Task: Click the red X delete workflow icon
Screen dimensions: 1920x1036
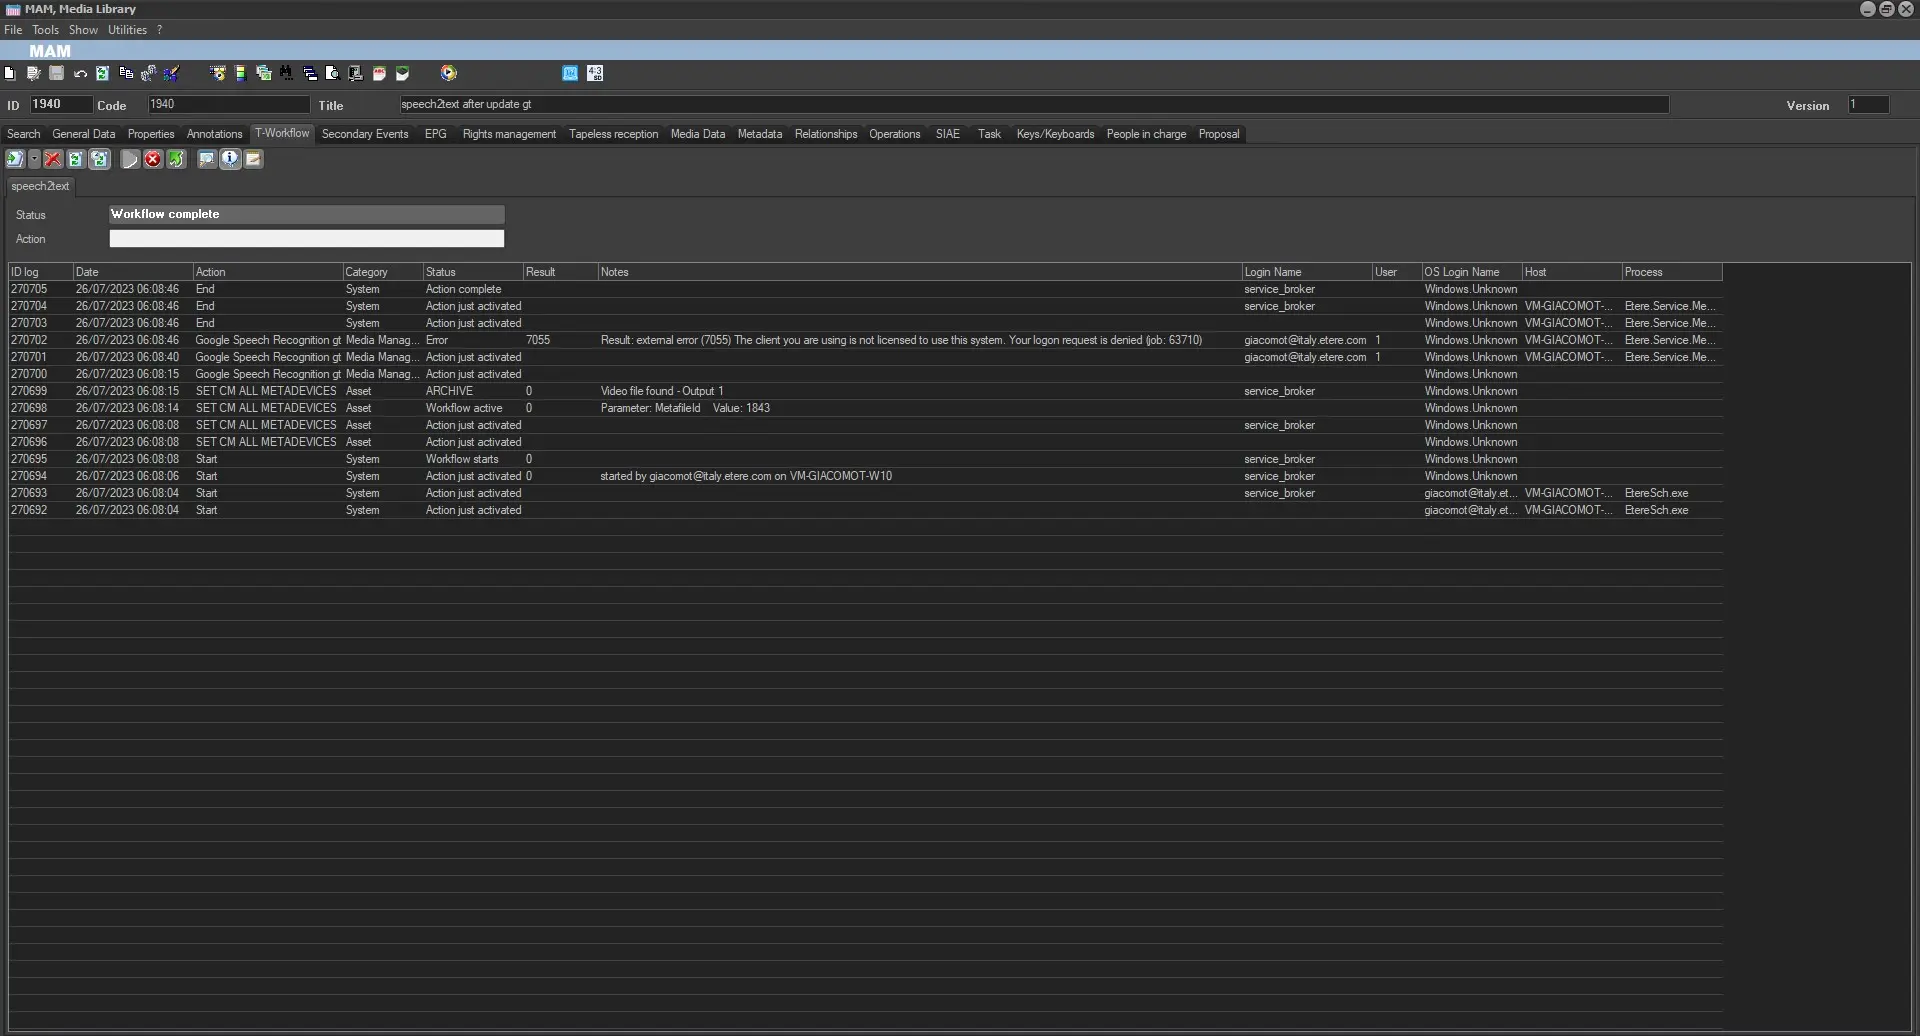Action: 53,159
